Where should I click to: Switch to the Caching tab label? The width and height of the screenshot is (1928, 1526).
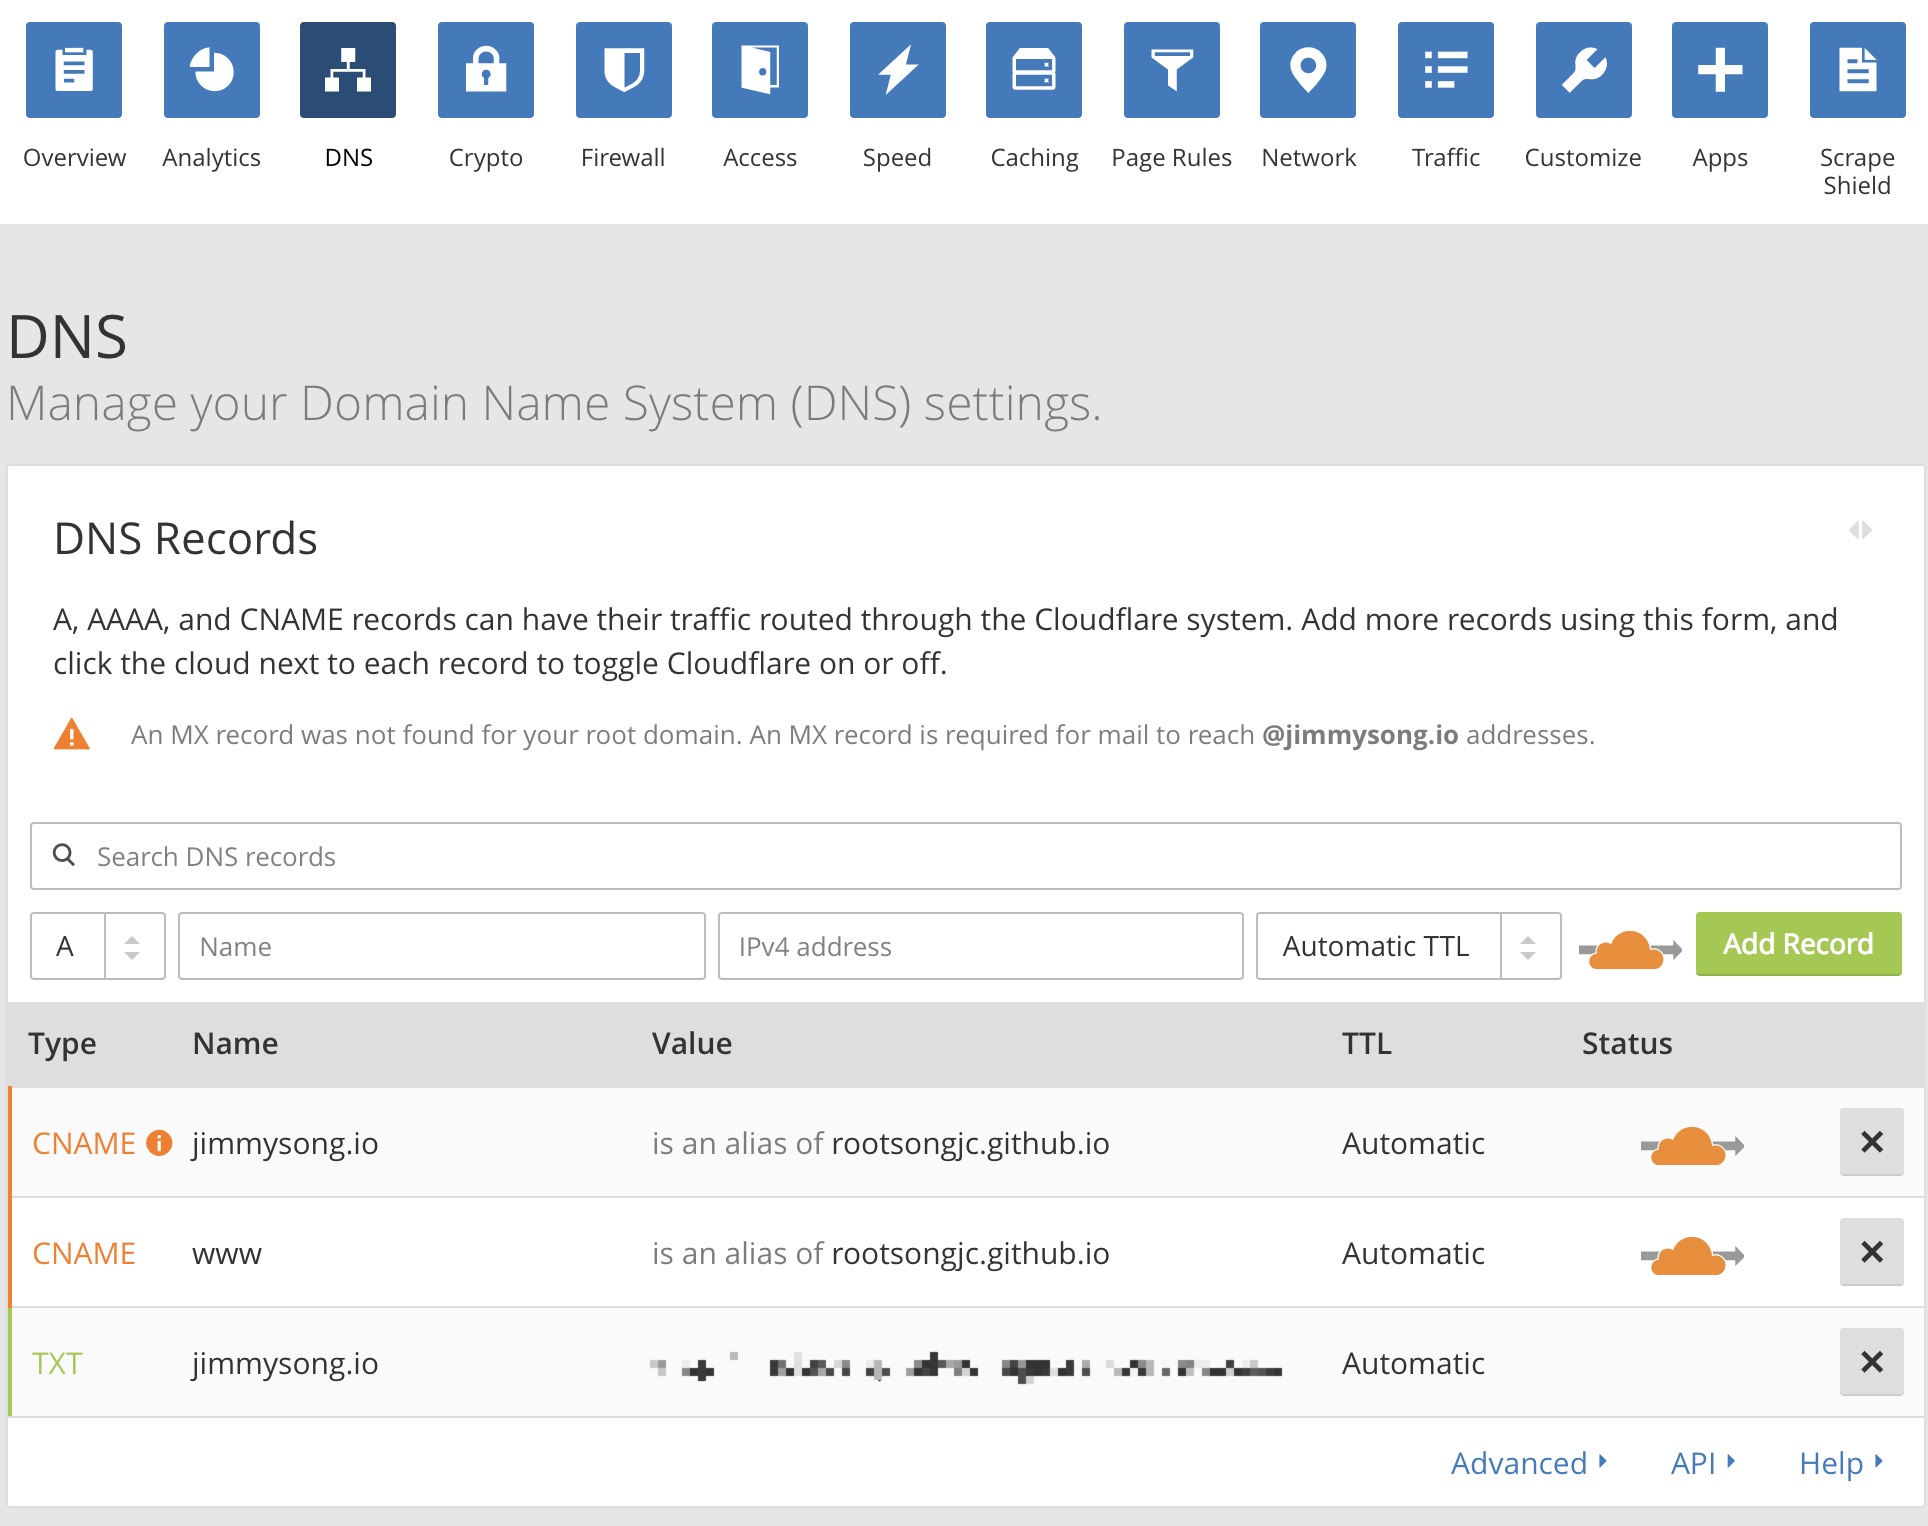click(x=1034, y=158)
